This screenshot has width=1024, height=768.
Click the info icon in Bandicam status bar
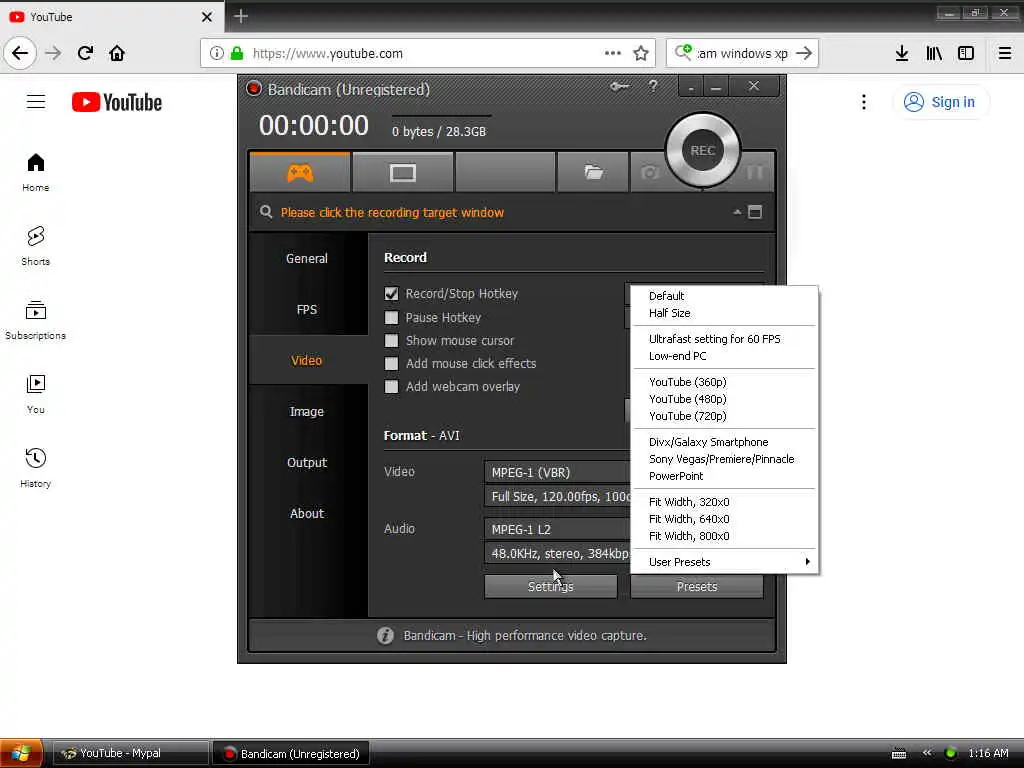[385, 635]
